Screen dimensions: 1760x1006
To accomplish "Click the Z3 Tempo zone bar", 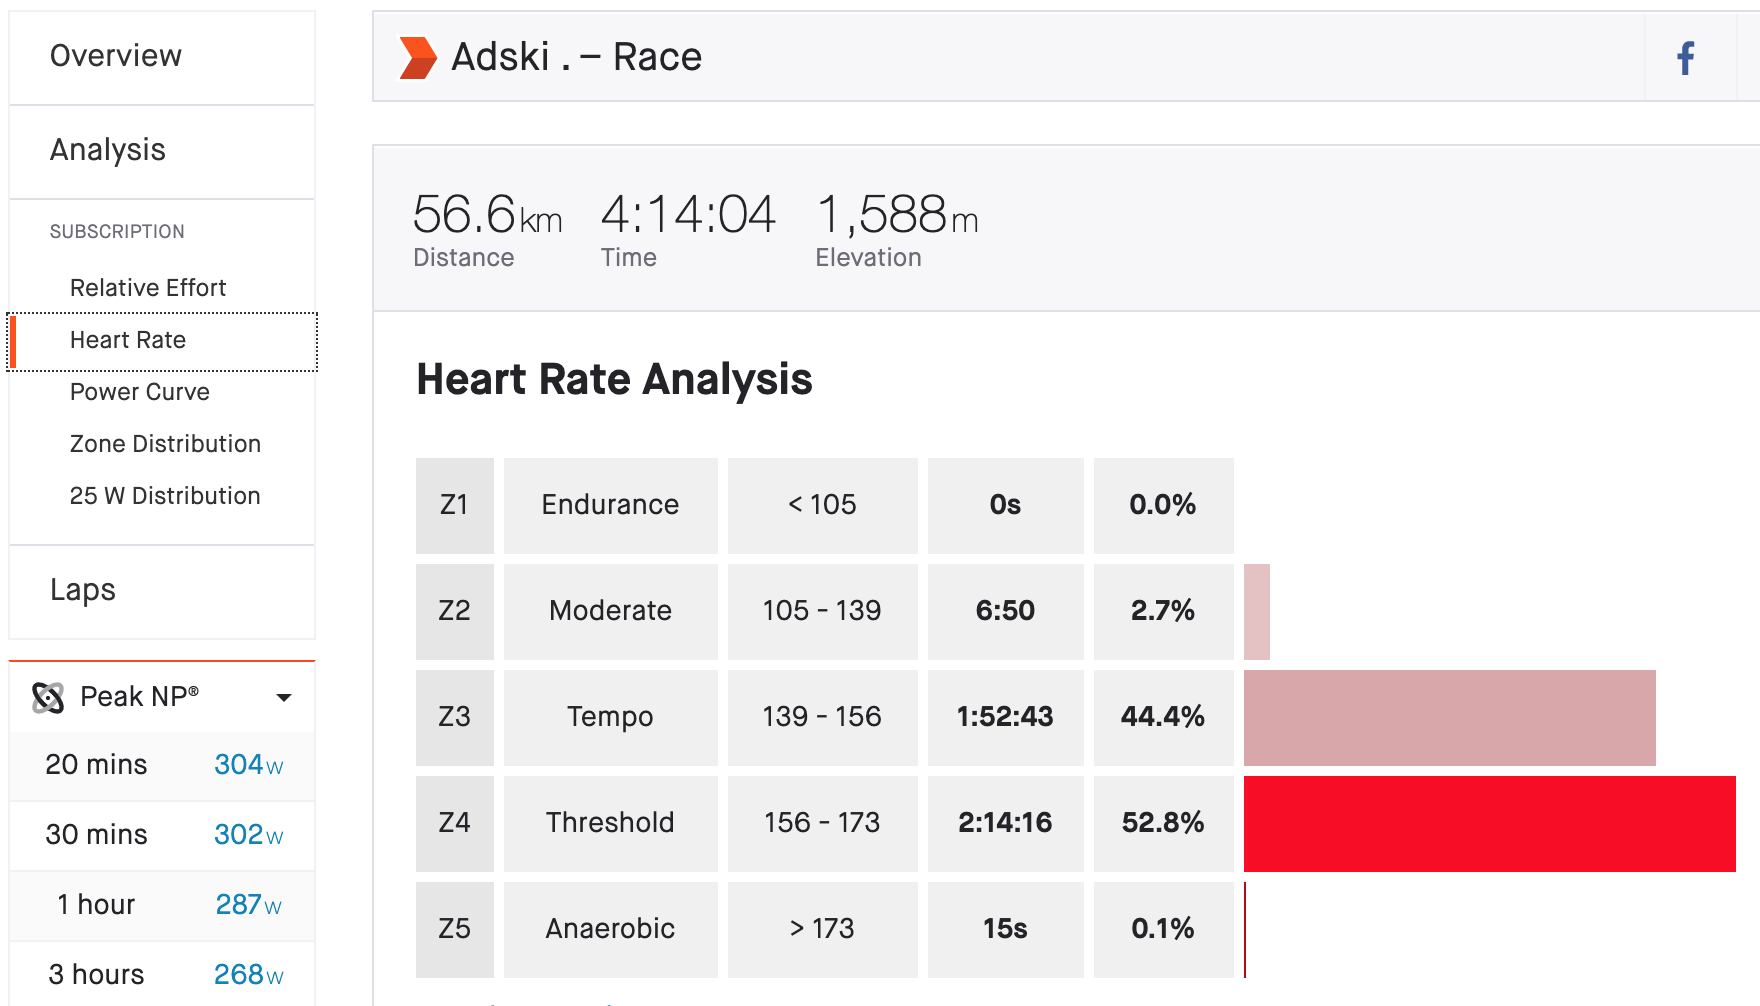I will pos(1449,717).
